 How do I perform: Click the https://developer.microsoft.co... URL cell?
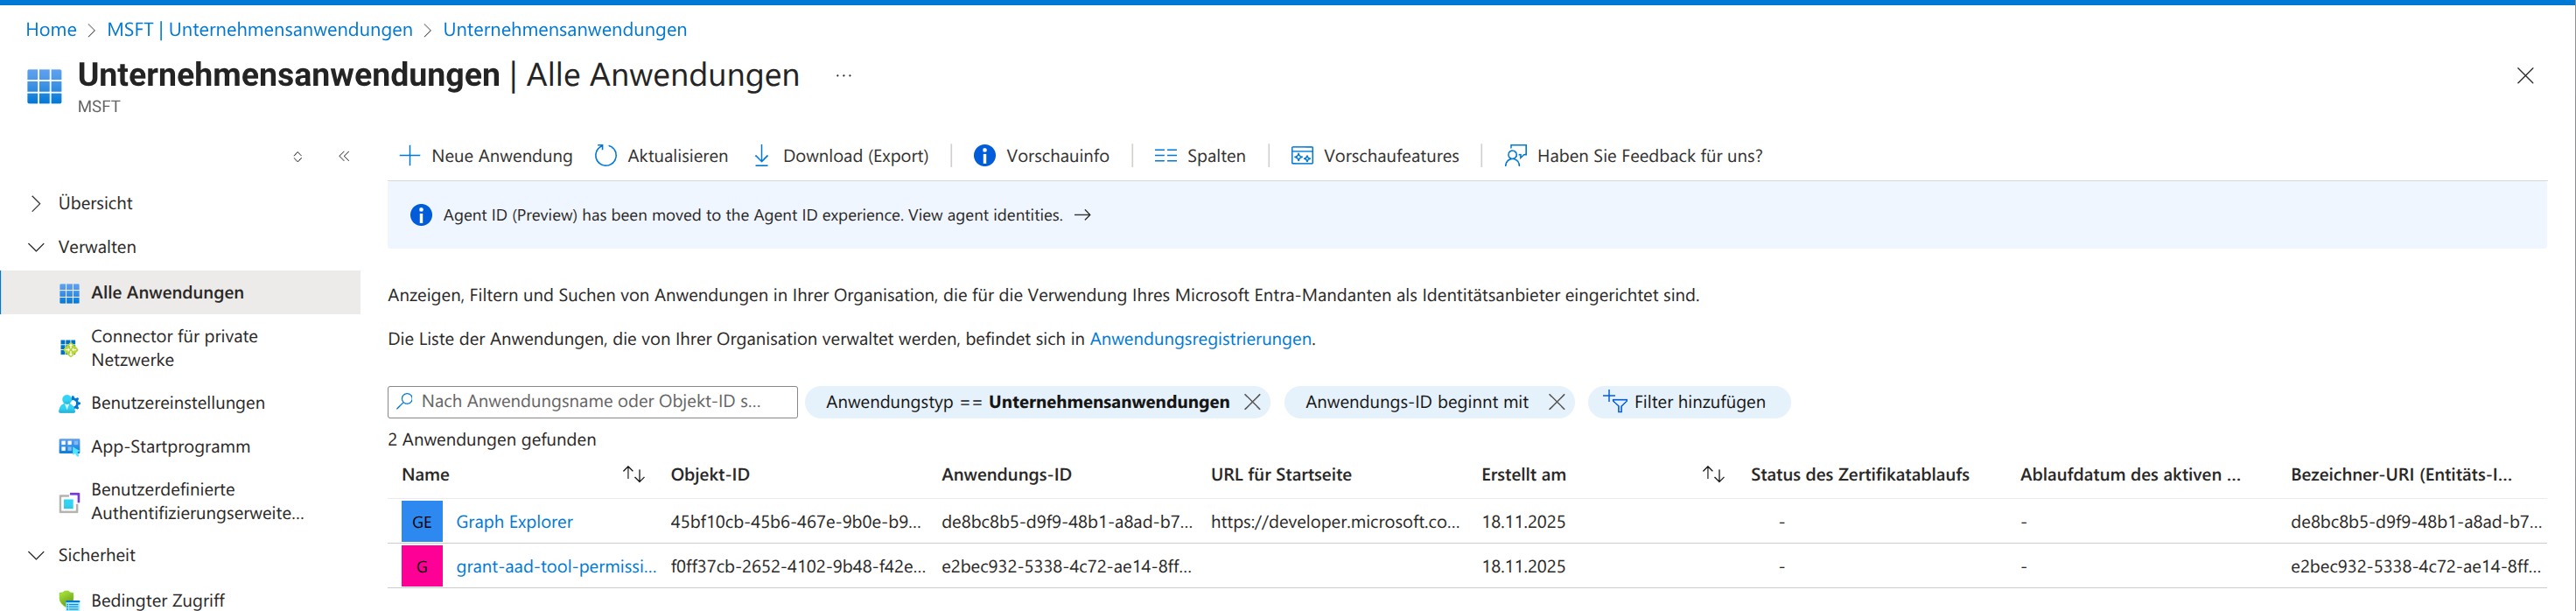pyautogui.click(x=1335, y=522)
